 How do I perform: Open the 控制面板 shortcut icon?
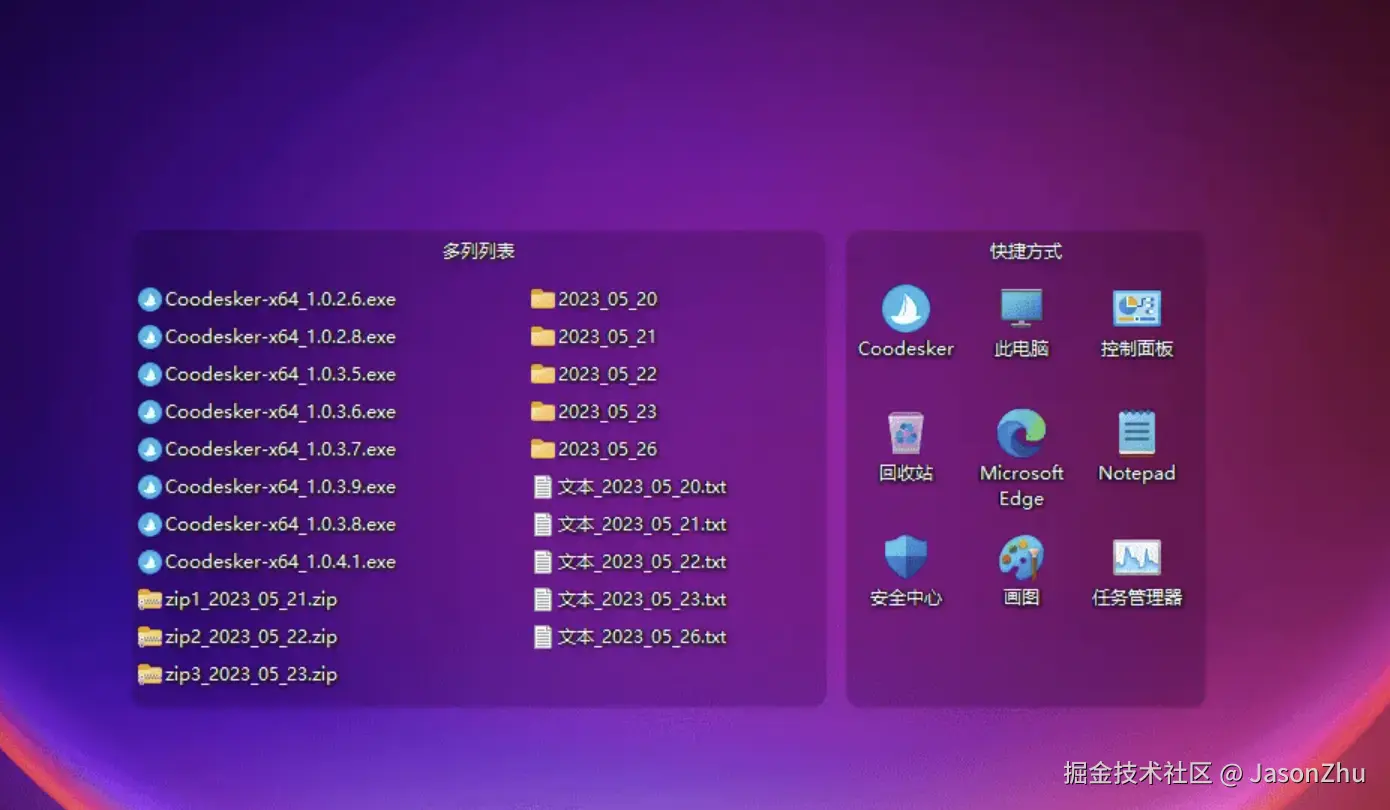[x=1136, y=309]
